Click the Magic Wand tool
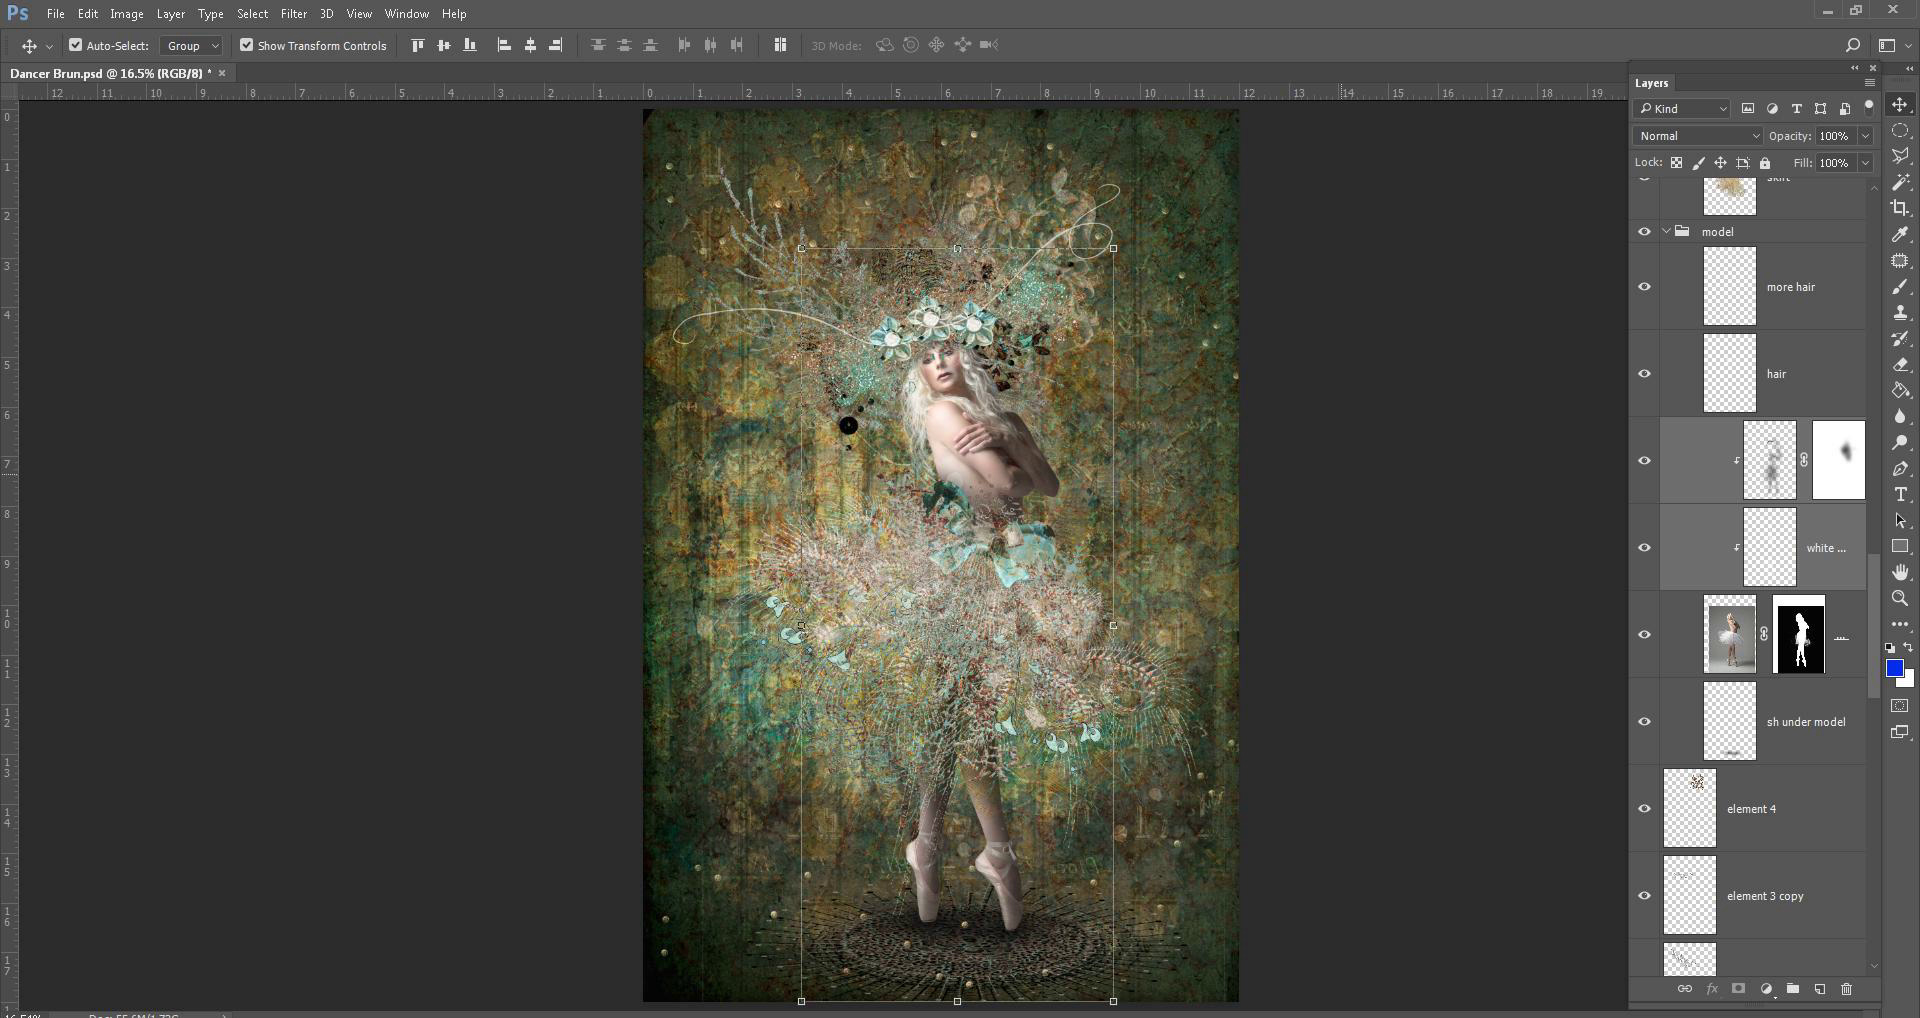 click(x=1900, y=182)
